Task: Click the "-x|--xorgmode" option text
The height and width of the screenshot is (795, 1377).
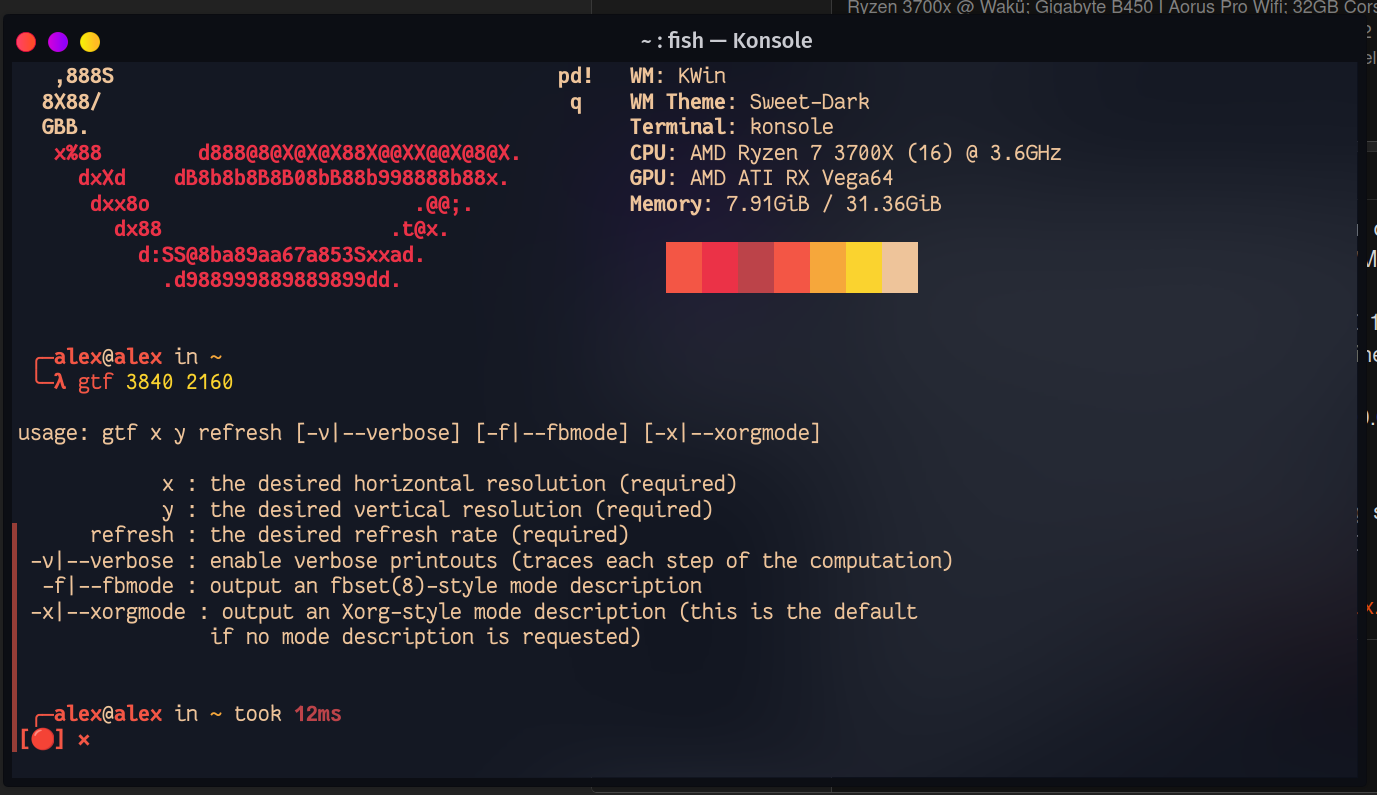Action: (114, 611)
